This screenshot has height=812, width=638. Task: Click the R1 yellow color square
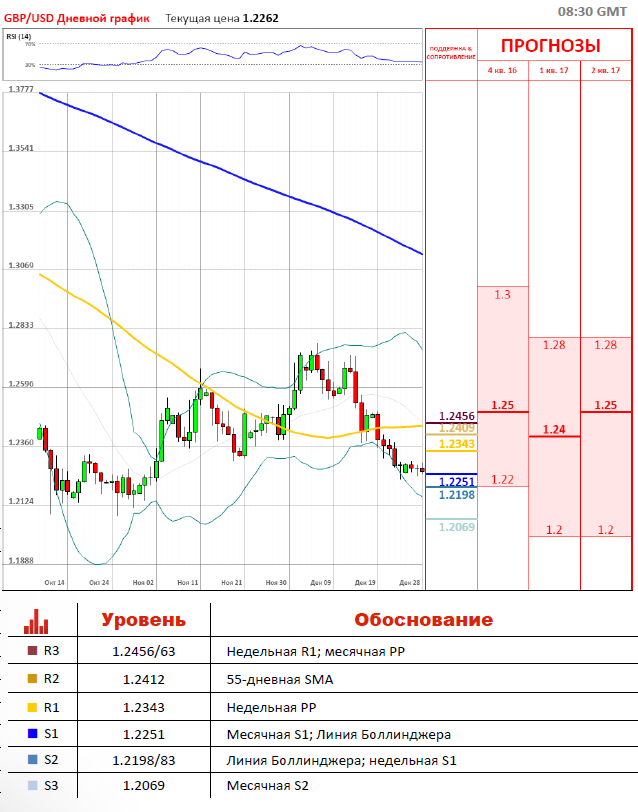tap(32, 705)
